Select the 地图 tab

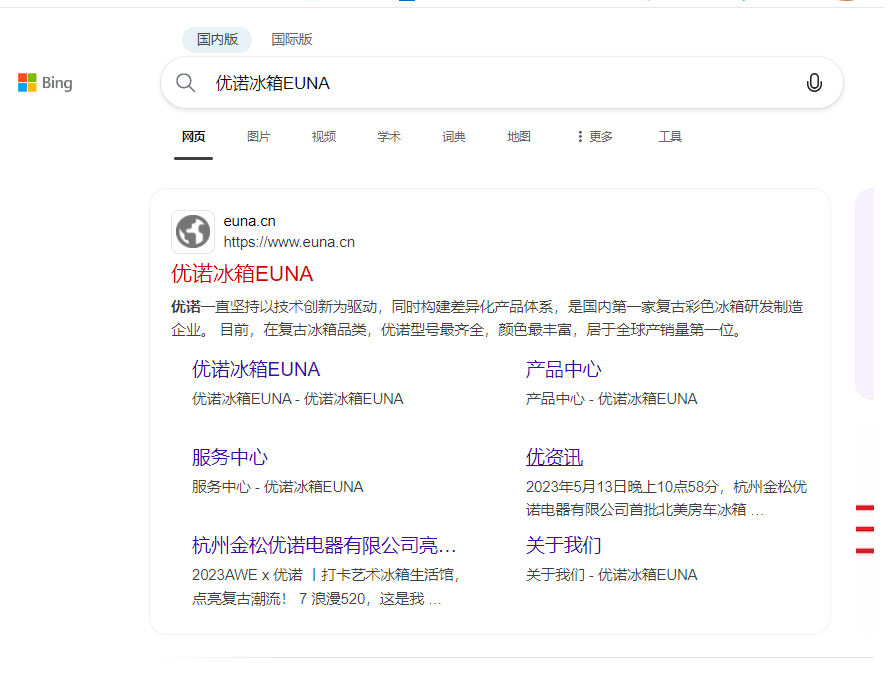[x=519, y=137]
